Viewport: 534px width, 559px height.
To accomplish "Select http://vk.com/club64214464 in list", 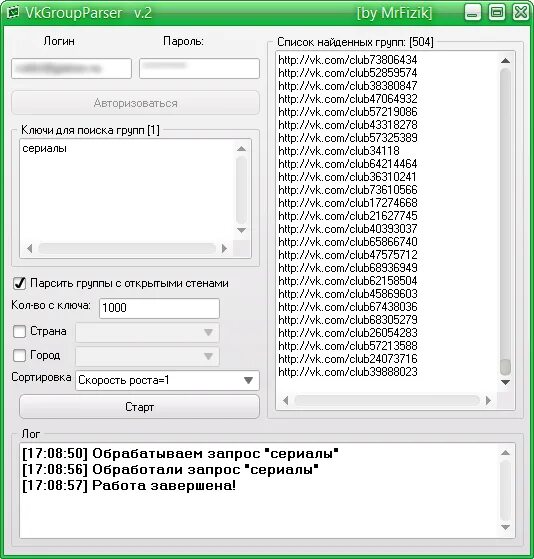I will pyautogui.click(x=348, y=164).
